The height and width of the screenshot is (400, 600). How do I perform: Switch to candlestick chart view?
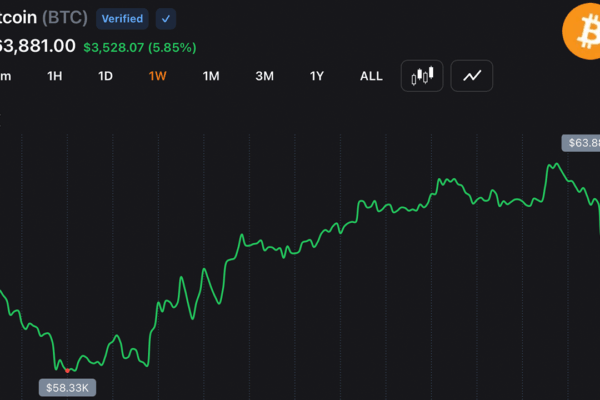422,76
